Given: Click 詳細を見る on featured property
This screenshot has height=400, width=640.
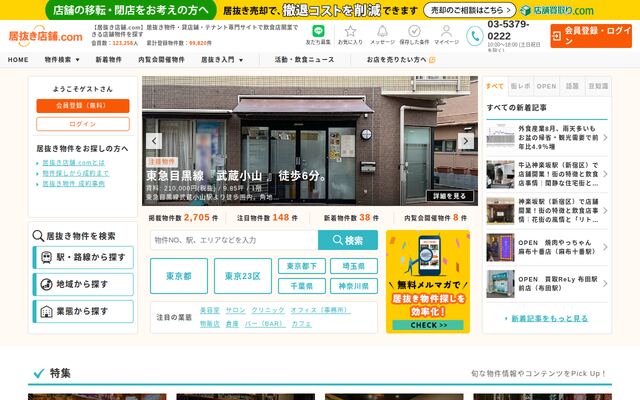Looking at the screenshot, I should (449, 196).
